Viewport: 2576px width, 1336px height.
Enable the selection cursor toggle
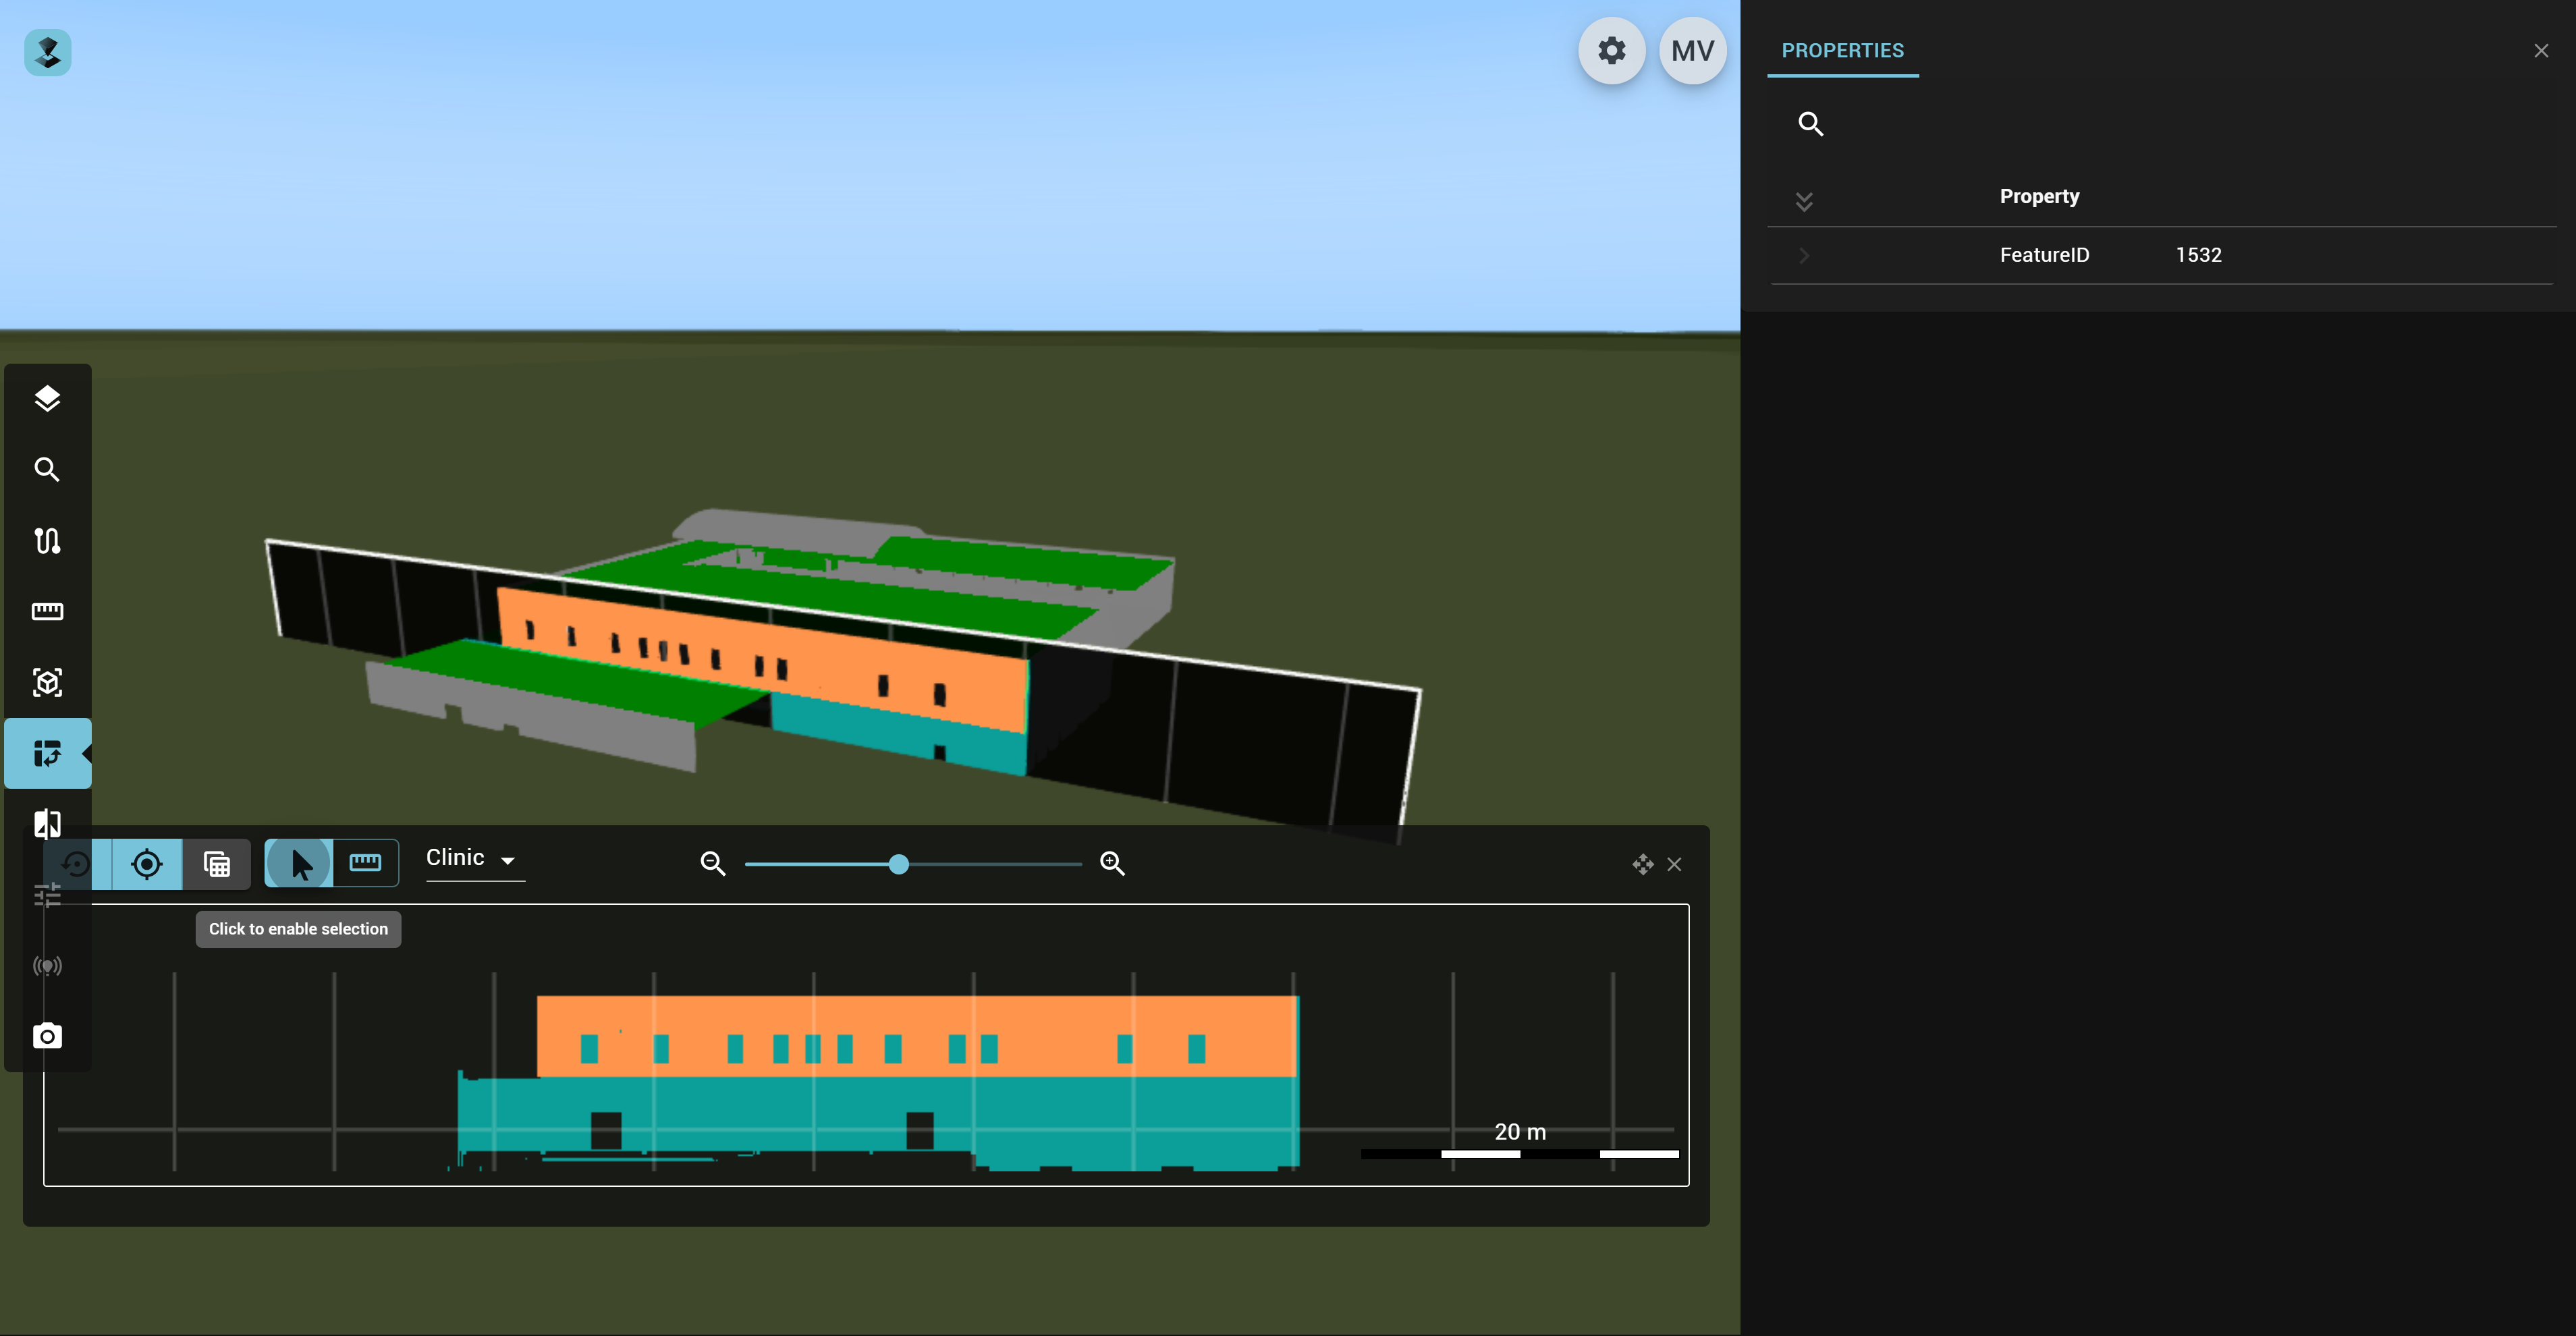297,864
